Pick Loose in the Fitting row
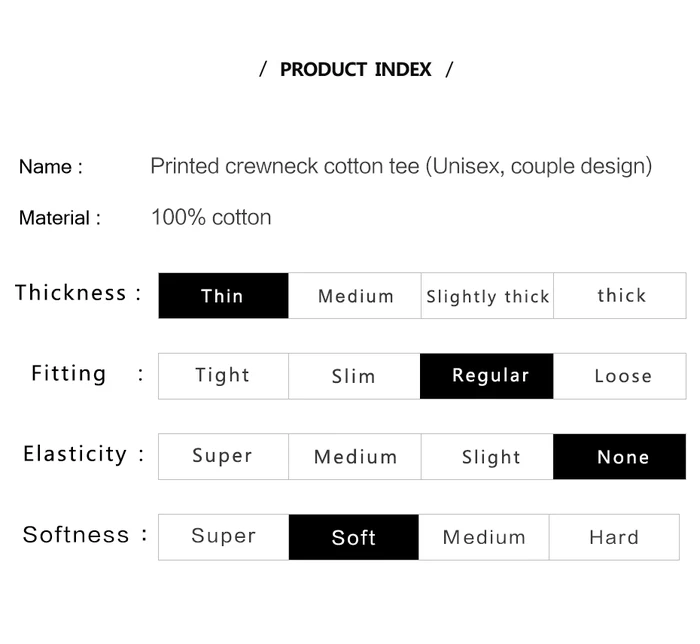Screen dimensions: 700x644 (x=620, y=376)
